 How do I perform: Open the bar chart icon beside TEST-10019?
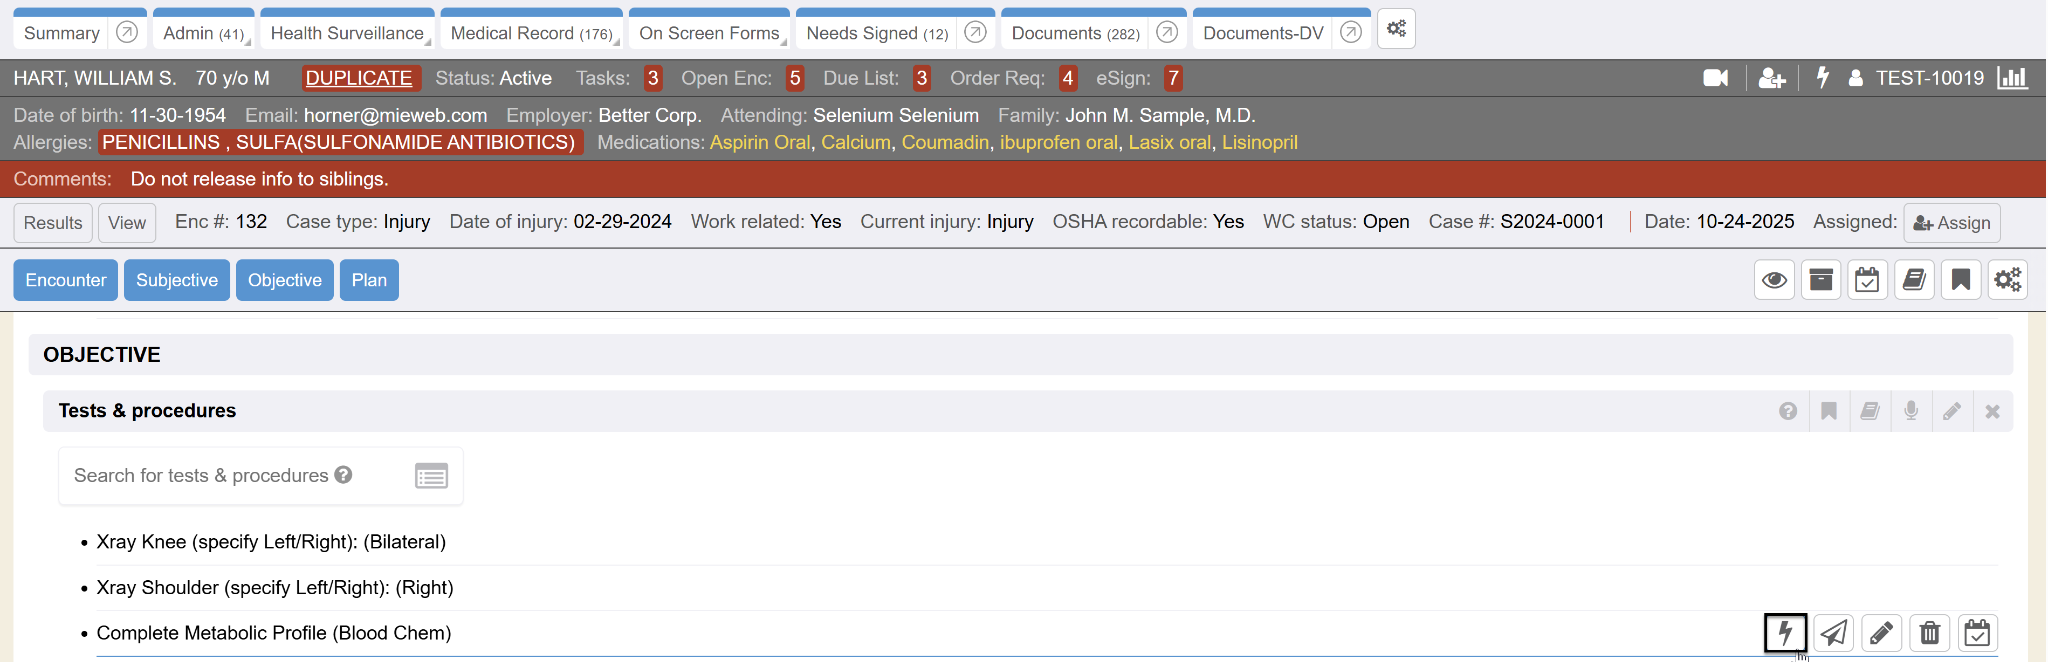click(2011, 78)
